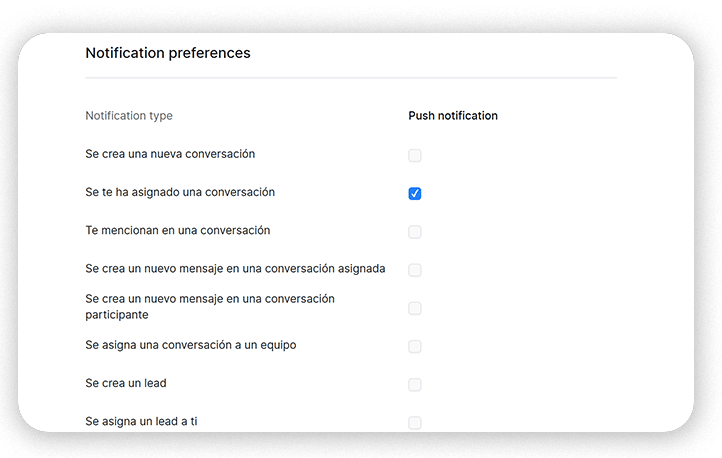Click the 'Te mencionan en una conversación' label text
This screenshot has height=458, width=722.
[178, 230]
